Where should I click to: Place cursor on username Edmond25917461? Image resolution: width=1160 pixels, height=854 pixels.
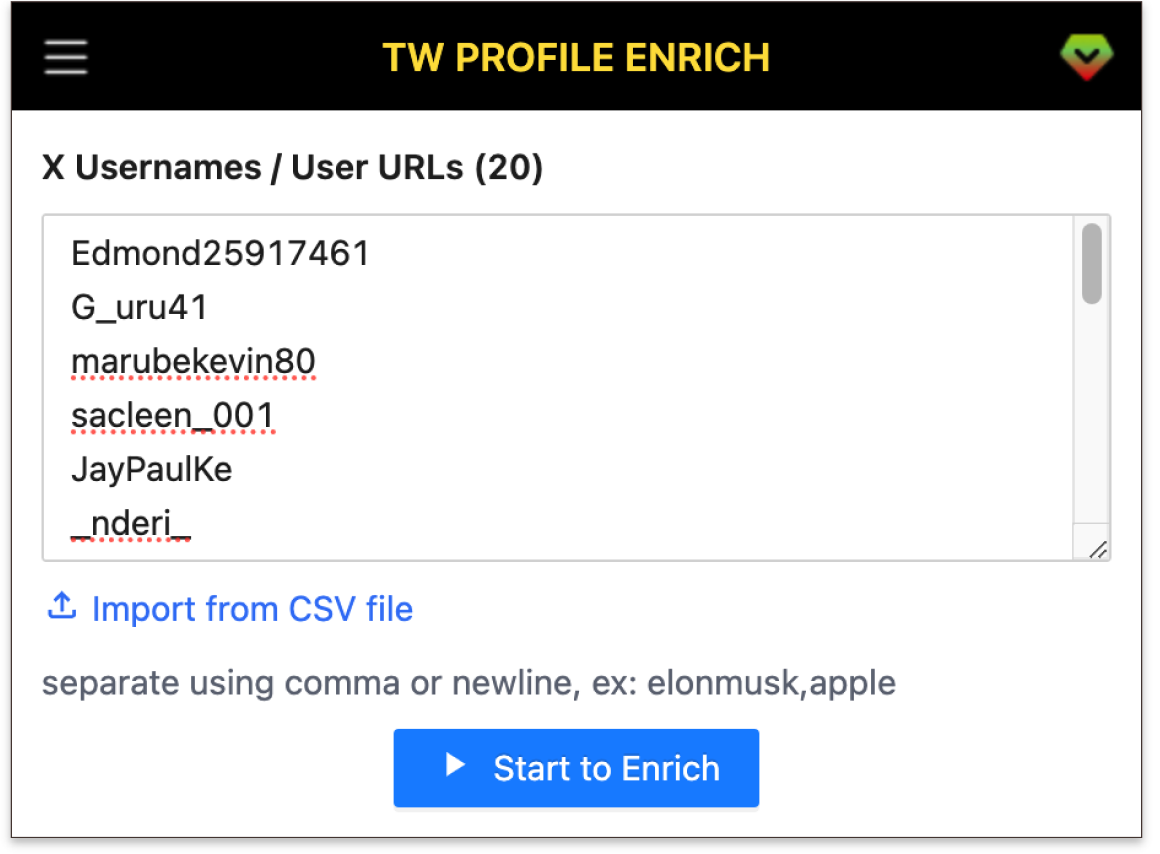click(220, 253)
